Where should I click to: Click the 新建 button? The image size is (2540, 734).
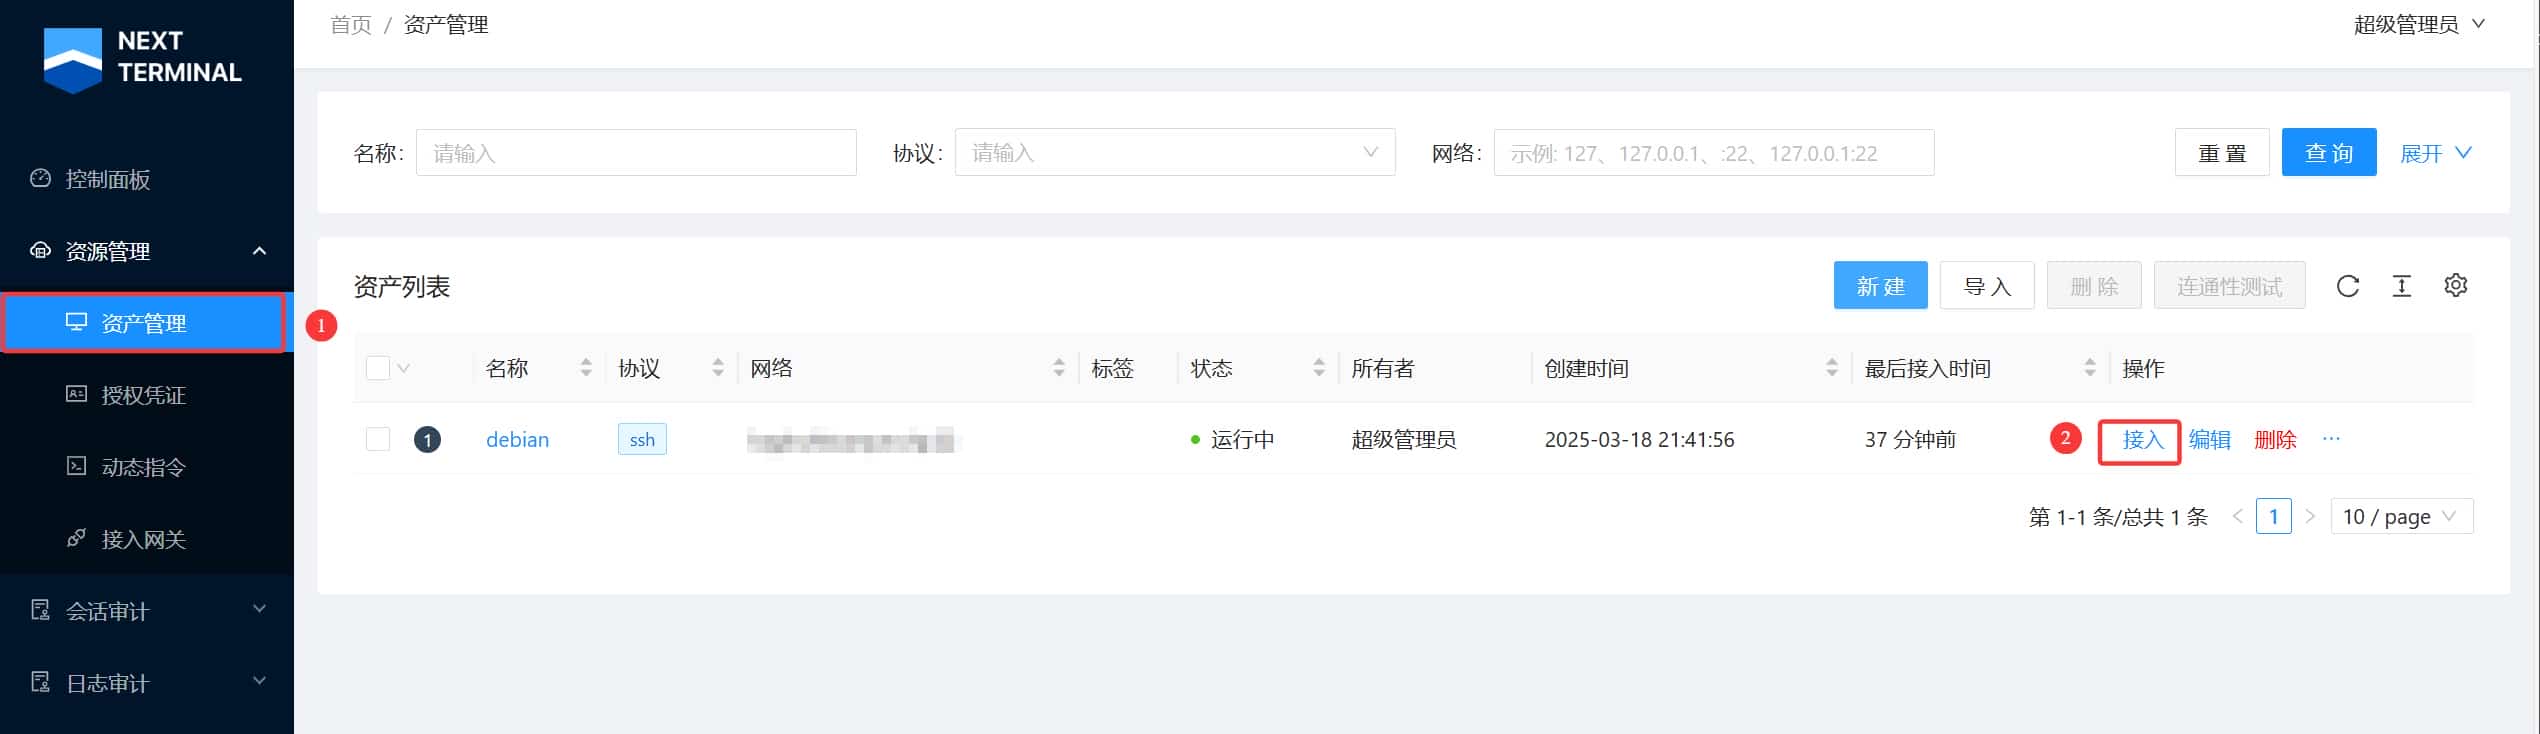(1880, 287)
